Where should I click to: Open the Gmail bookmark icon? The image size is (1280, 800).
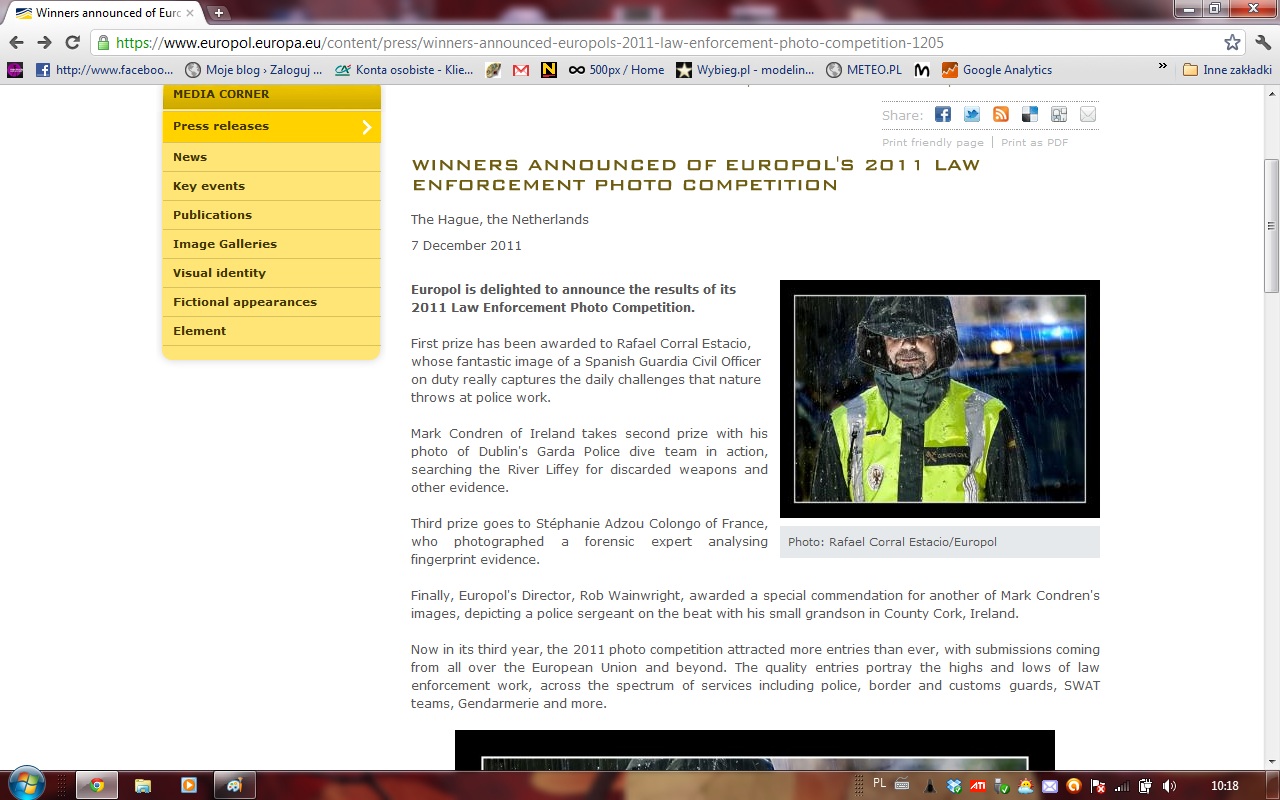[x=520, y=70]
